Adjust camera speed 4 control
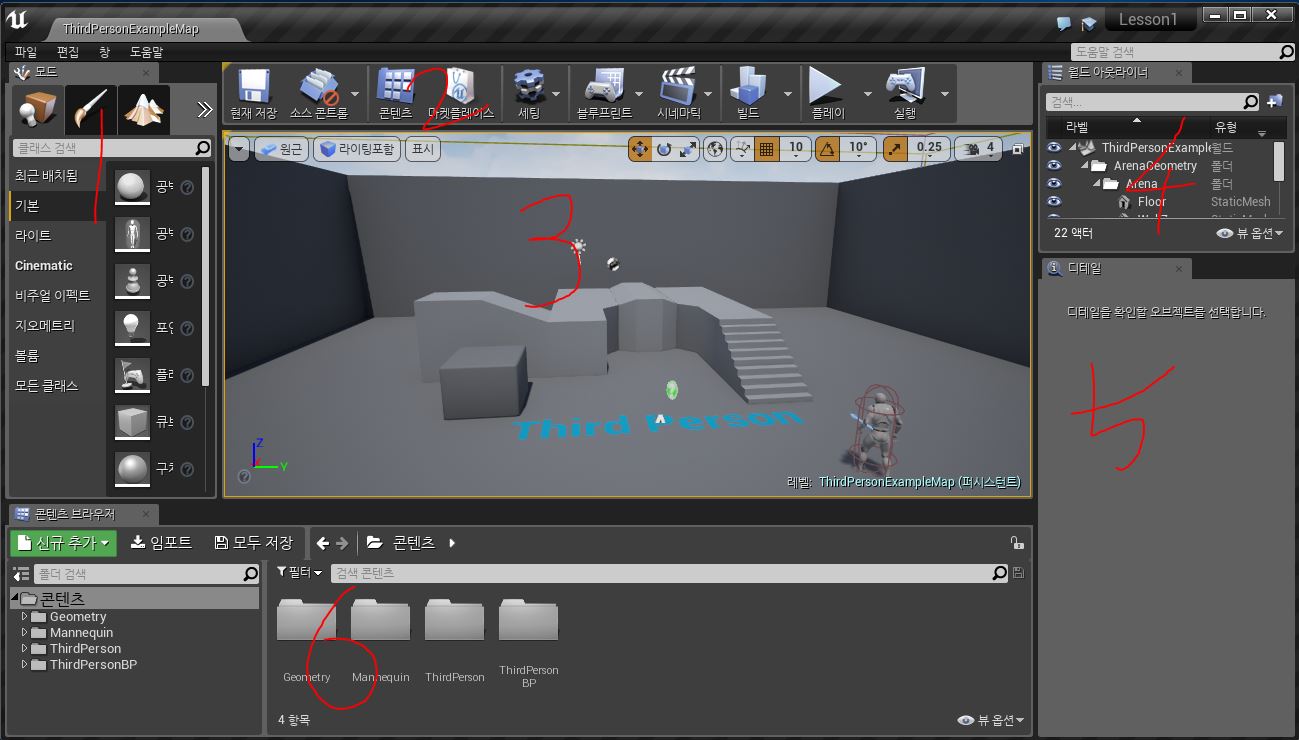Image resolution: width=1299 pixels, height=740 pixels. (978, 149)
